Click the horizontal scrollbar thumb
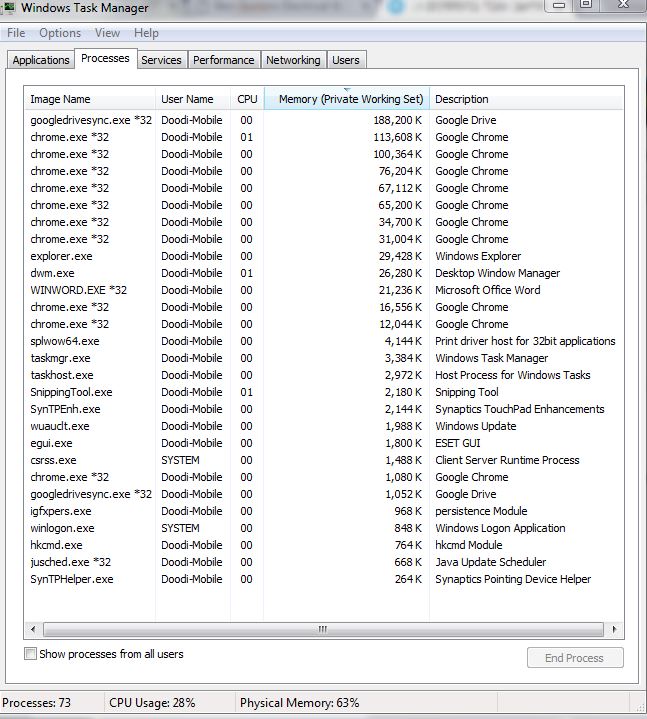 (323, 629)
